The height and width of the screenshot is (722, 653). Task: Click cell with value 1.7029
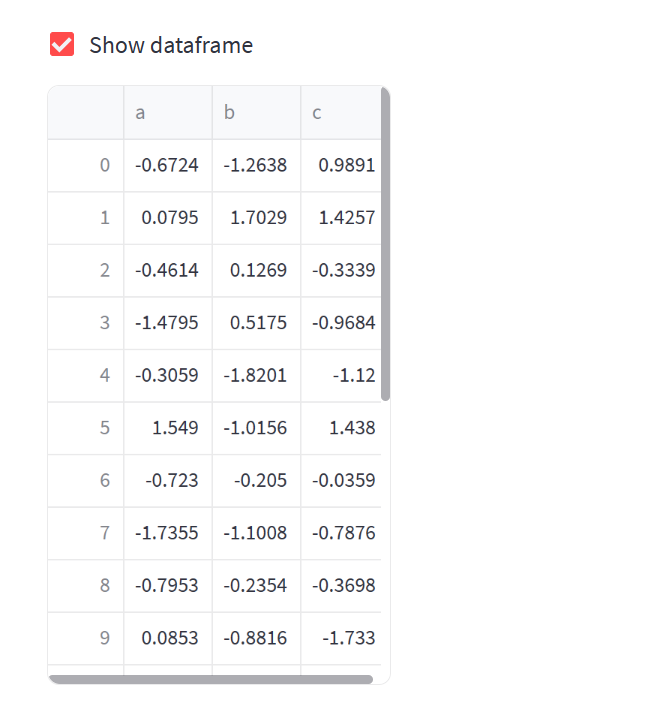point(257,218)
